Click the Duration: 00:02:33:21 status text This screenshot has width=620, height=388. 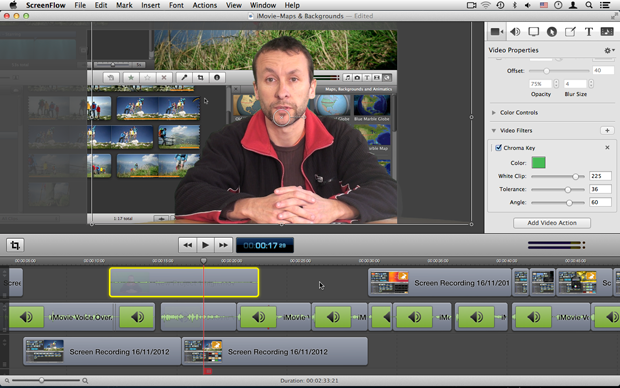[309, 380]
